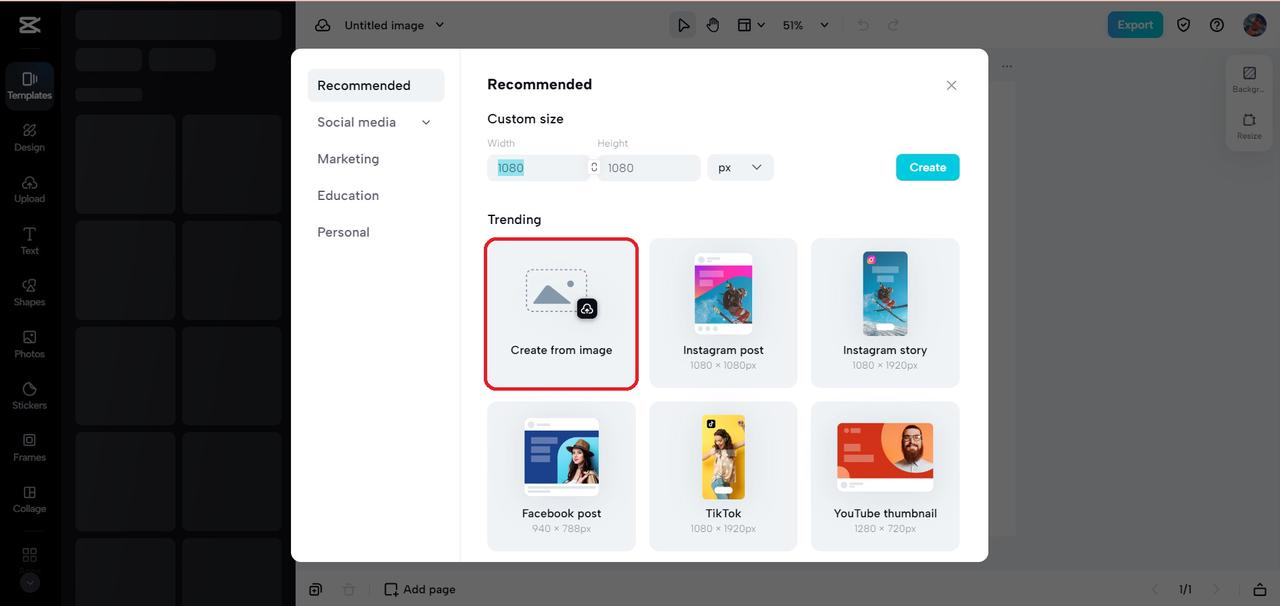
Task: Click the three-dot more options on canvas
Action: coord(1007,66)
